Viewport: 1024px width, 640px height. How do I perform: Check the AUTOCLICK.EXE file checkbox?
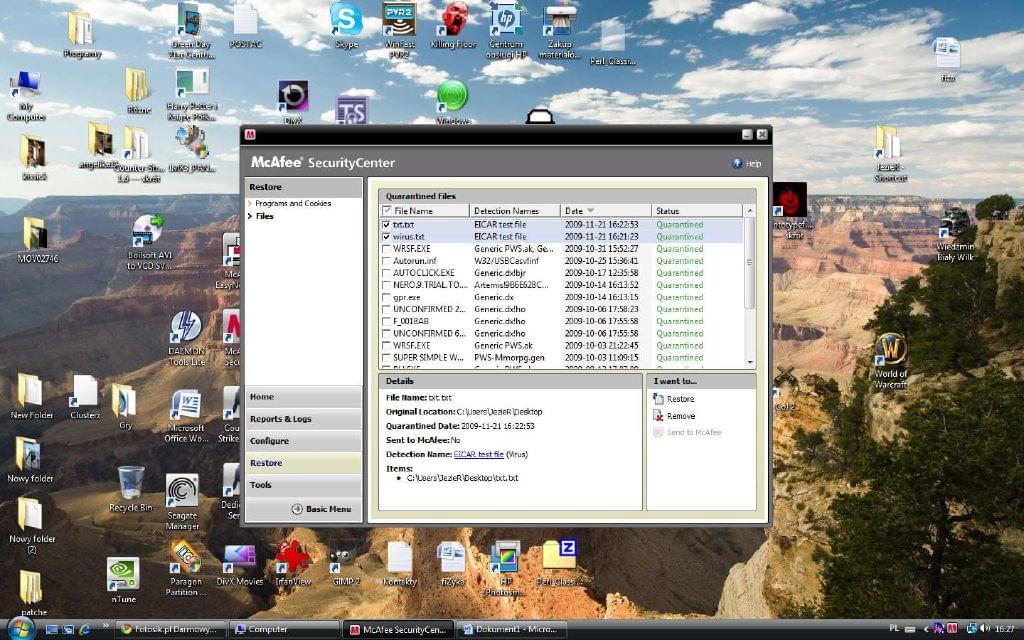(387, 273)
